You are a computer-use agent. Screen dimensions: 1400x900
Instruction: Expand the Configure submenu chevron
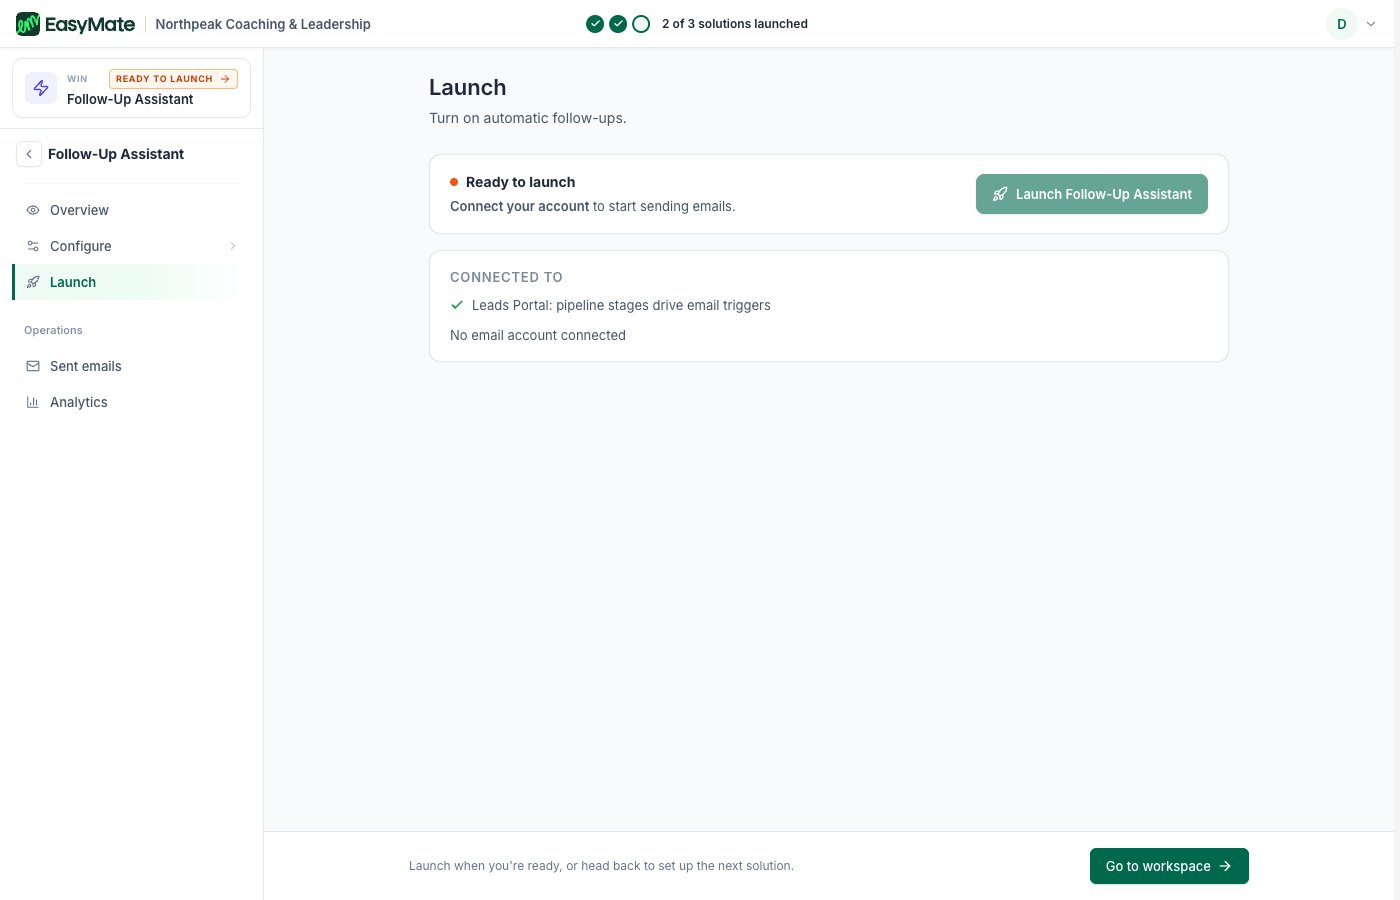pyautogui.click(x=233, y=246)
